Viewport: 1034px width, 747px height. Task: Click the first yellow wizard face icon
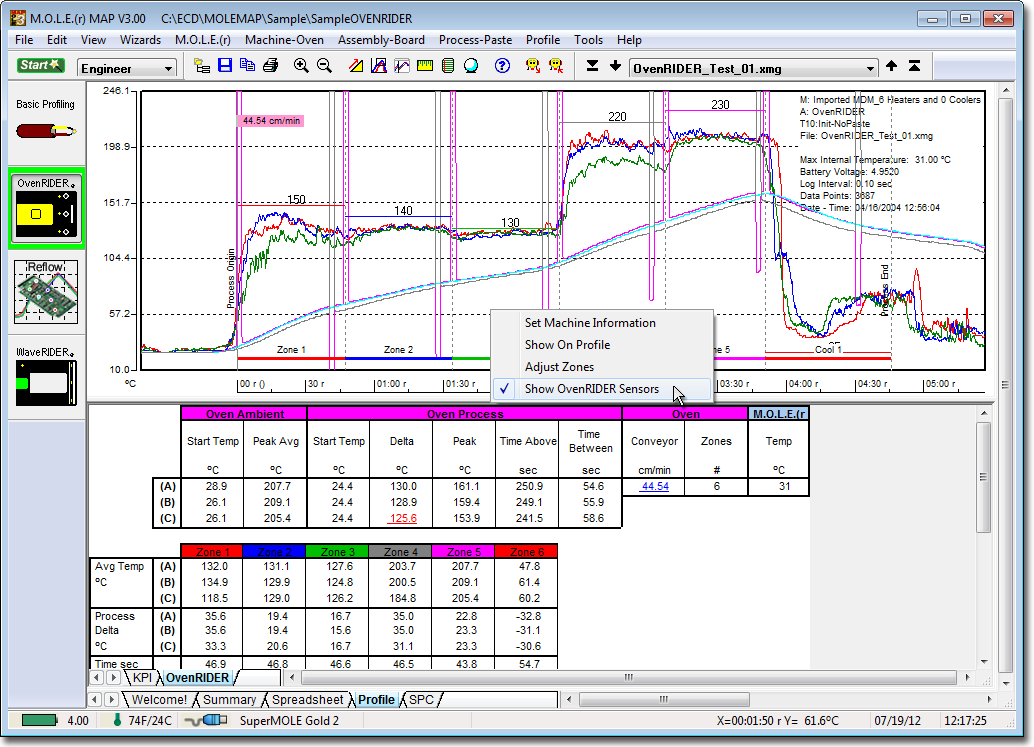(x=533, y=65)
